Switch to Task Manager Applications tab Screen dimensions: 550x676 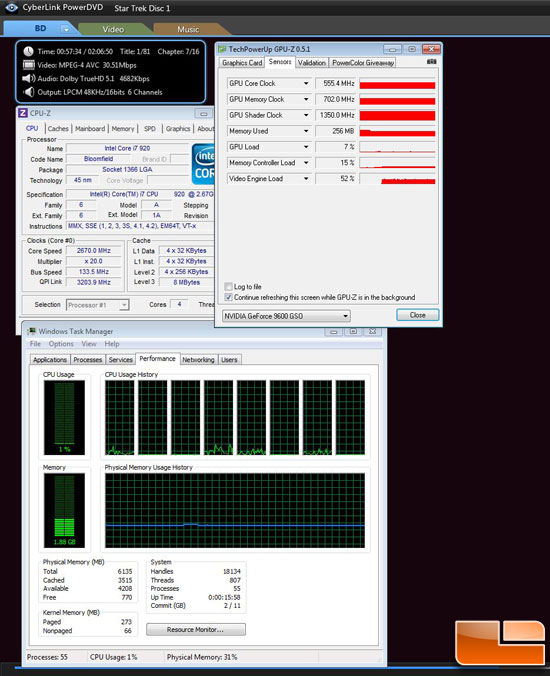(50, 360)
